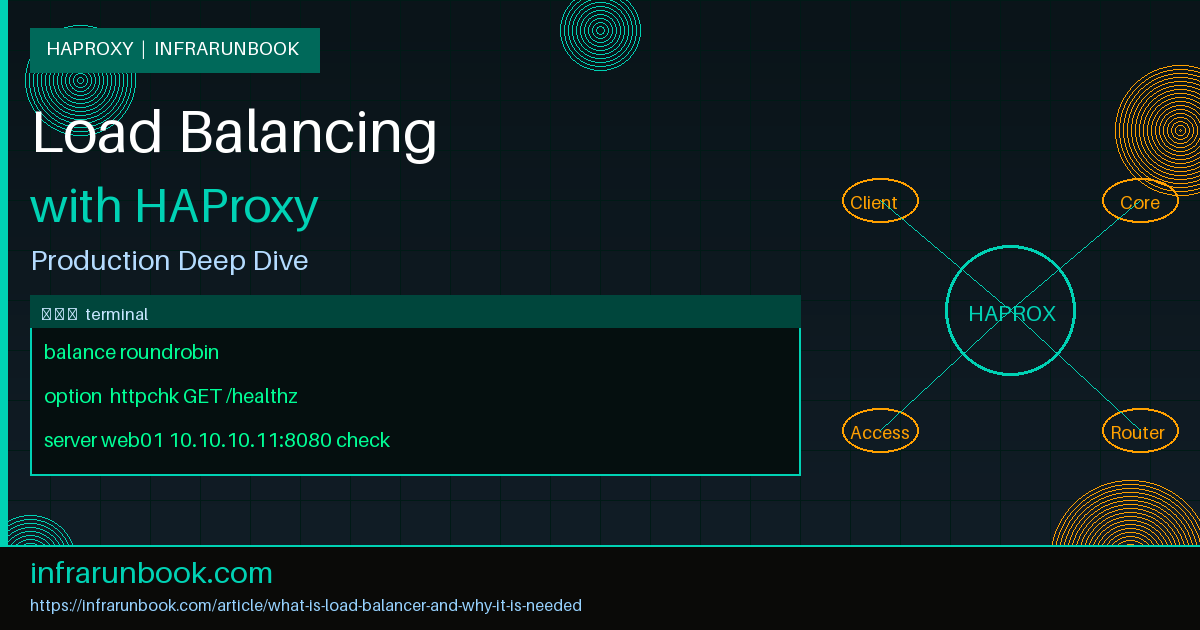Toggle the first terminal window control dot
Viewport: 1200px width, 630px height.
(46, 312)
